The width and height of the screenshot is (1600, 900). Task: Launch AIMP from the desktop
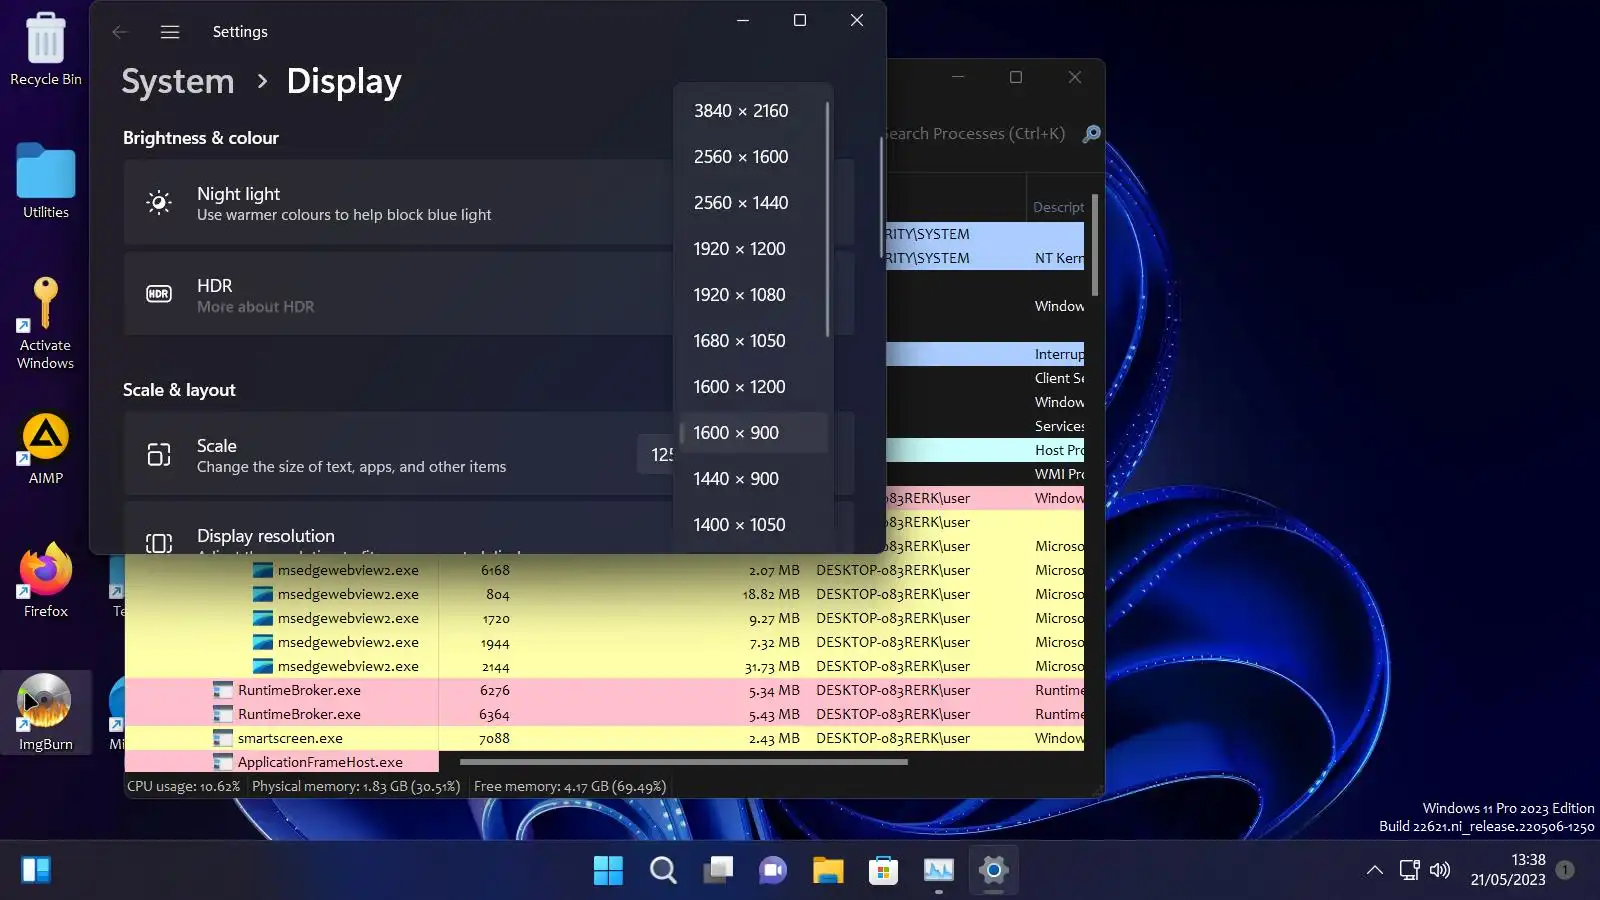tap(46, 449)
